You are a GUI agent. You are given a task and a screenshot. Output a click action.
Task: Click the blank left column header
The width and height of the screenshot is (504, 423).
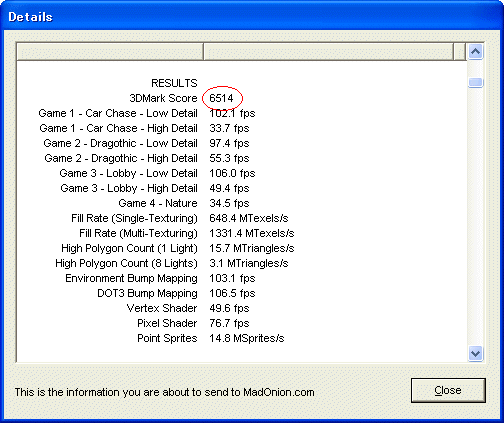click(x=110, y=52)
